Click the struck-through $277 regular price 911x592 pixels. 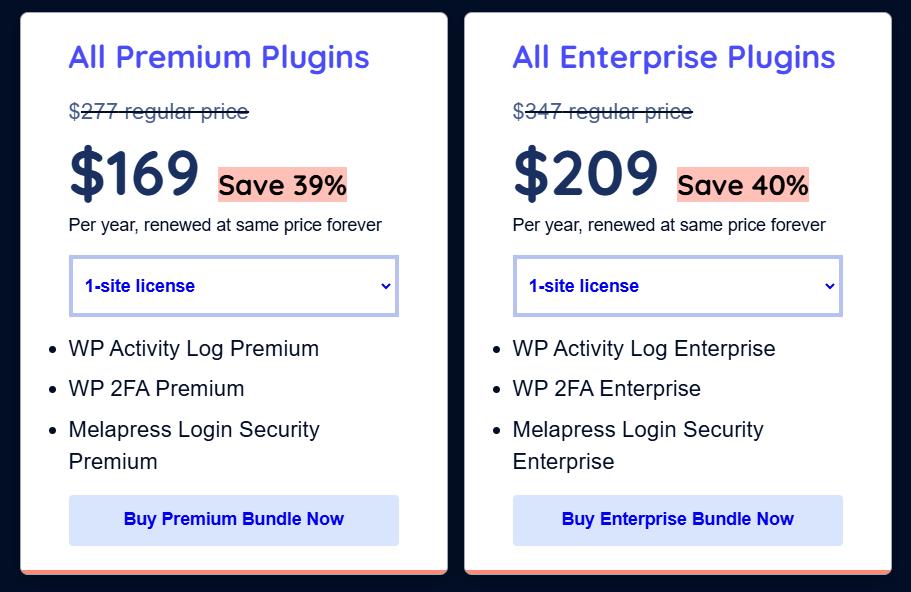tap(158, 111)
